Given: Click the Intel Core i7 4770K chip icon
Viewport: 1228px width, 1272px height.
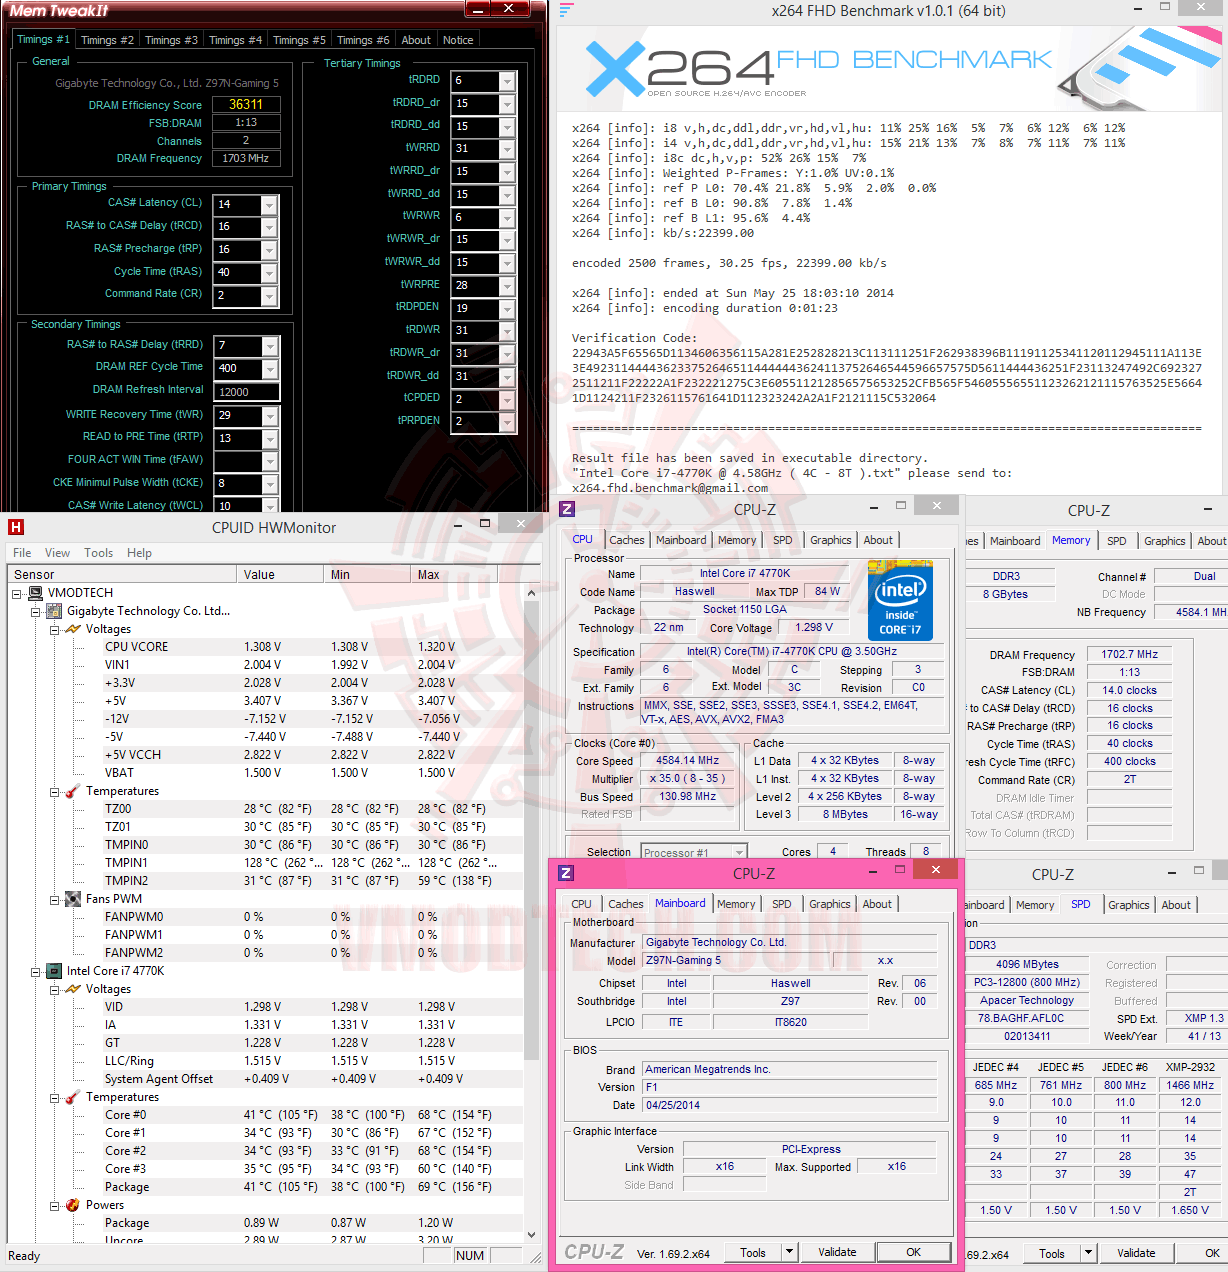Looking at the screenshot, I should (x=52, y=970).
